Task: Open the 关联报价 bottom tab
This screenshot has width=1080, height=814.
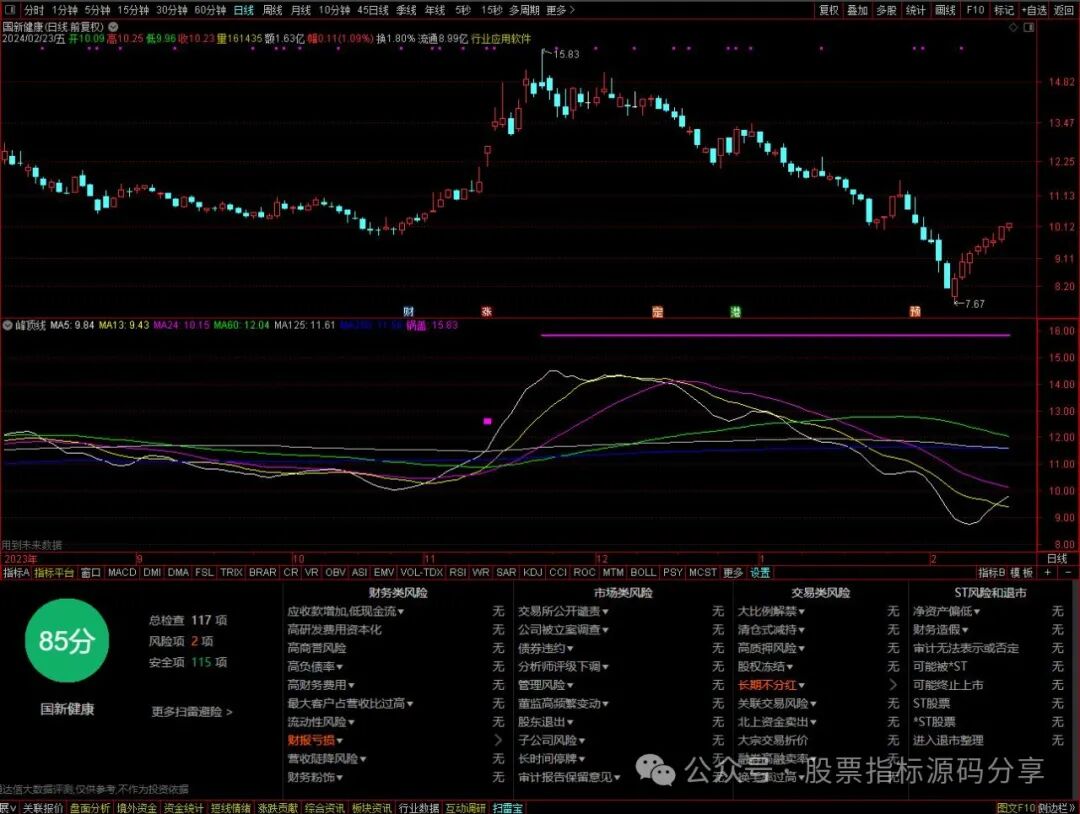Action: click(x=43, y=808)
